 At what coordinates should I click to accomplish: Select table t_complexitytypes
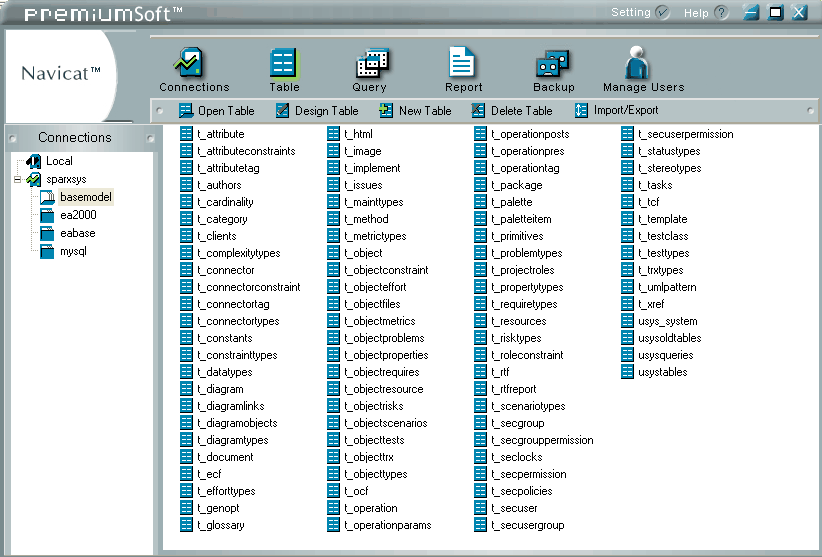239,253
